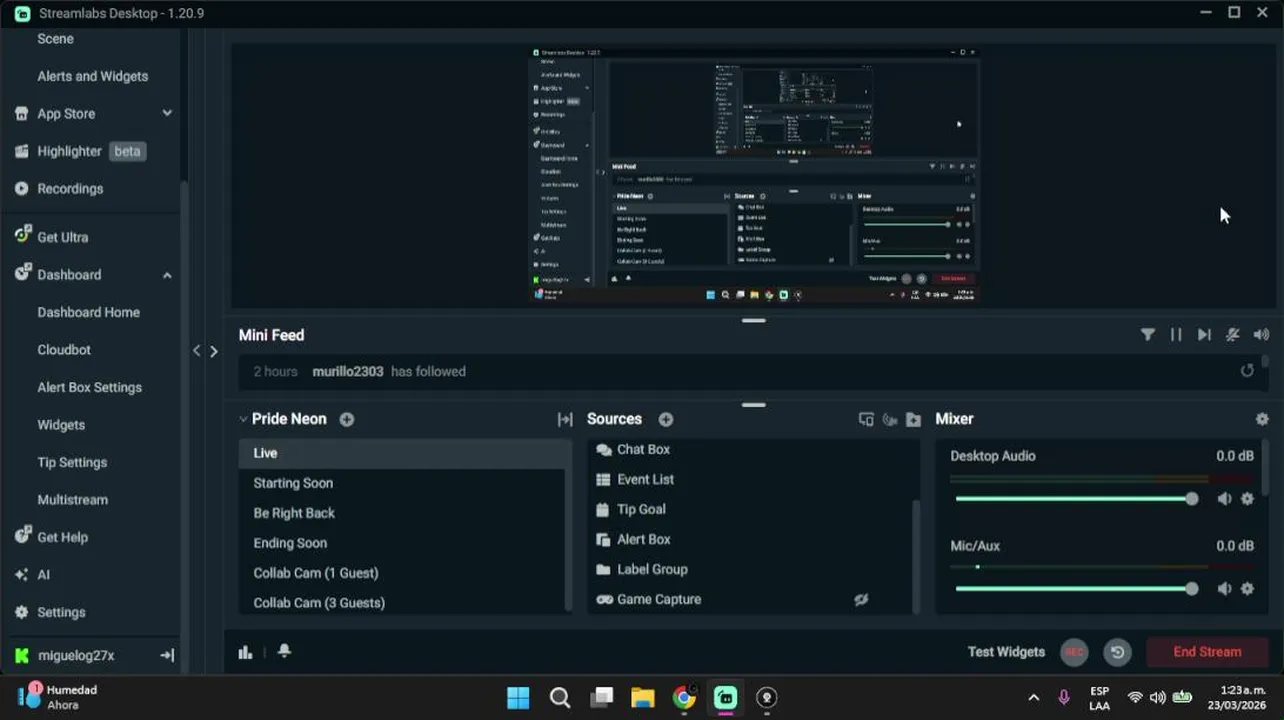Screen dimensions: 1284x720
Task: Click notifications bell near stats icon
Action: (x=284, y=651)
